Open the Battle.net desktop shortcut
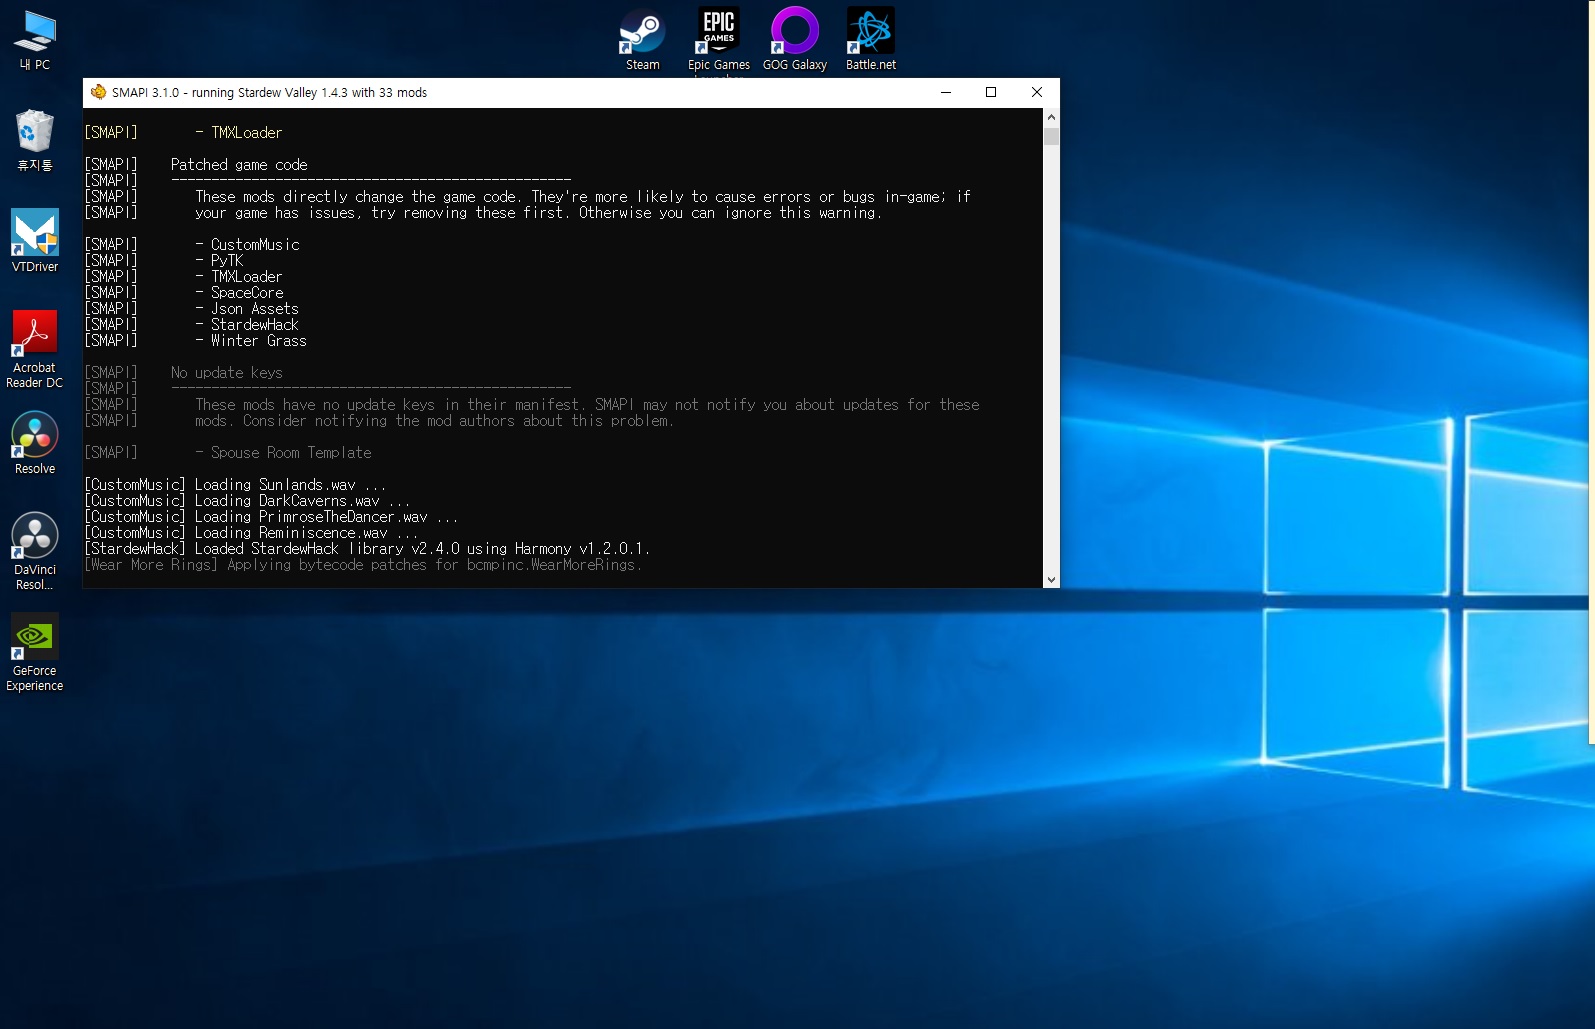The height and width of the screenshot is (1029, 1595). click(870, 39)
